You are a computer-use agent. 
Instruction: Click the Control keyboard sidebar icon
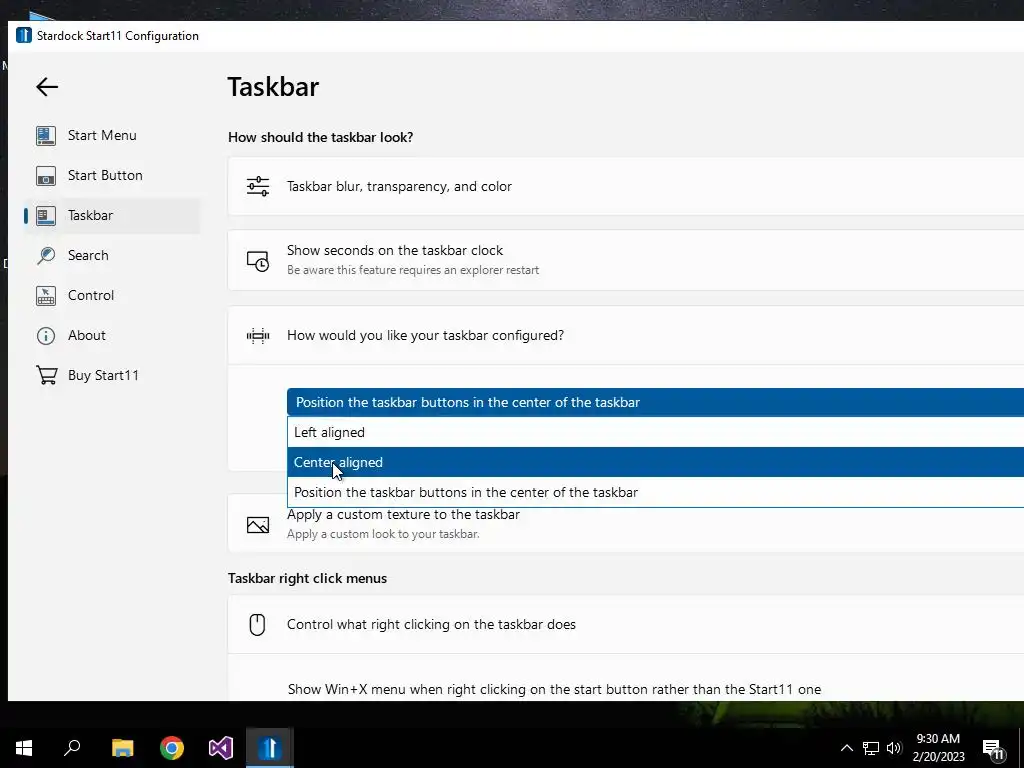pyautogui.click(x=46, y=295)
